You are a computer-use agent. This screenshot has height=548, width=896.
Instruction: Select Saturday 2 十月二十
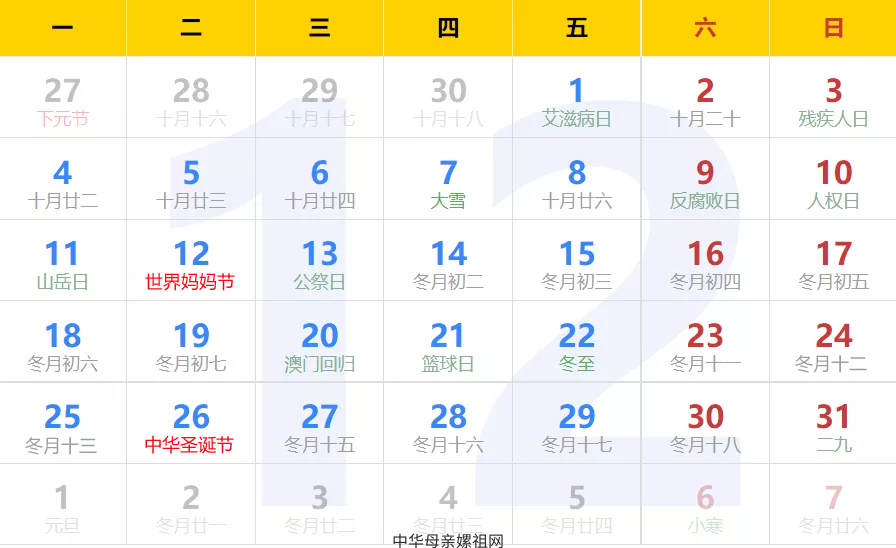point(705,98)
